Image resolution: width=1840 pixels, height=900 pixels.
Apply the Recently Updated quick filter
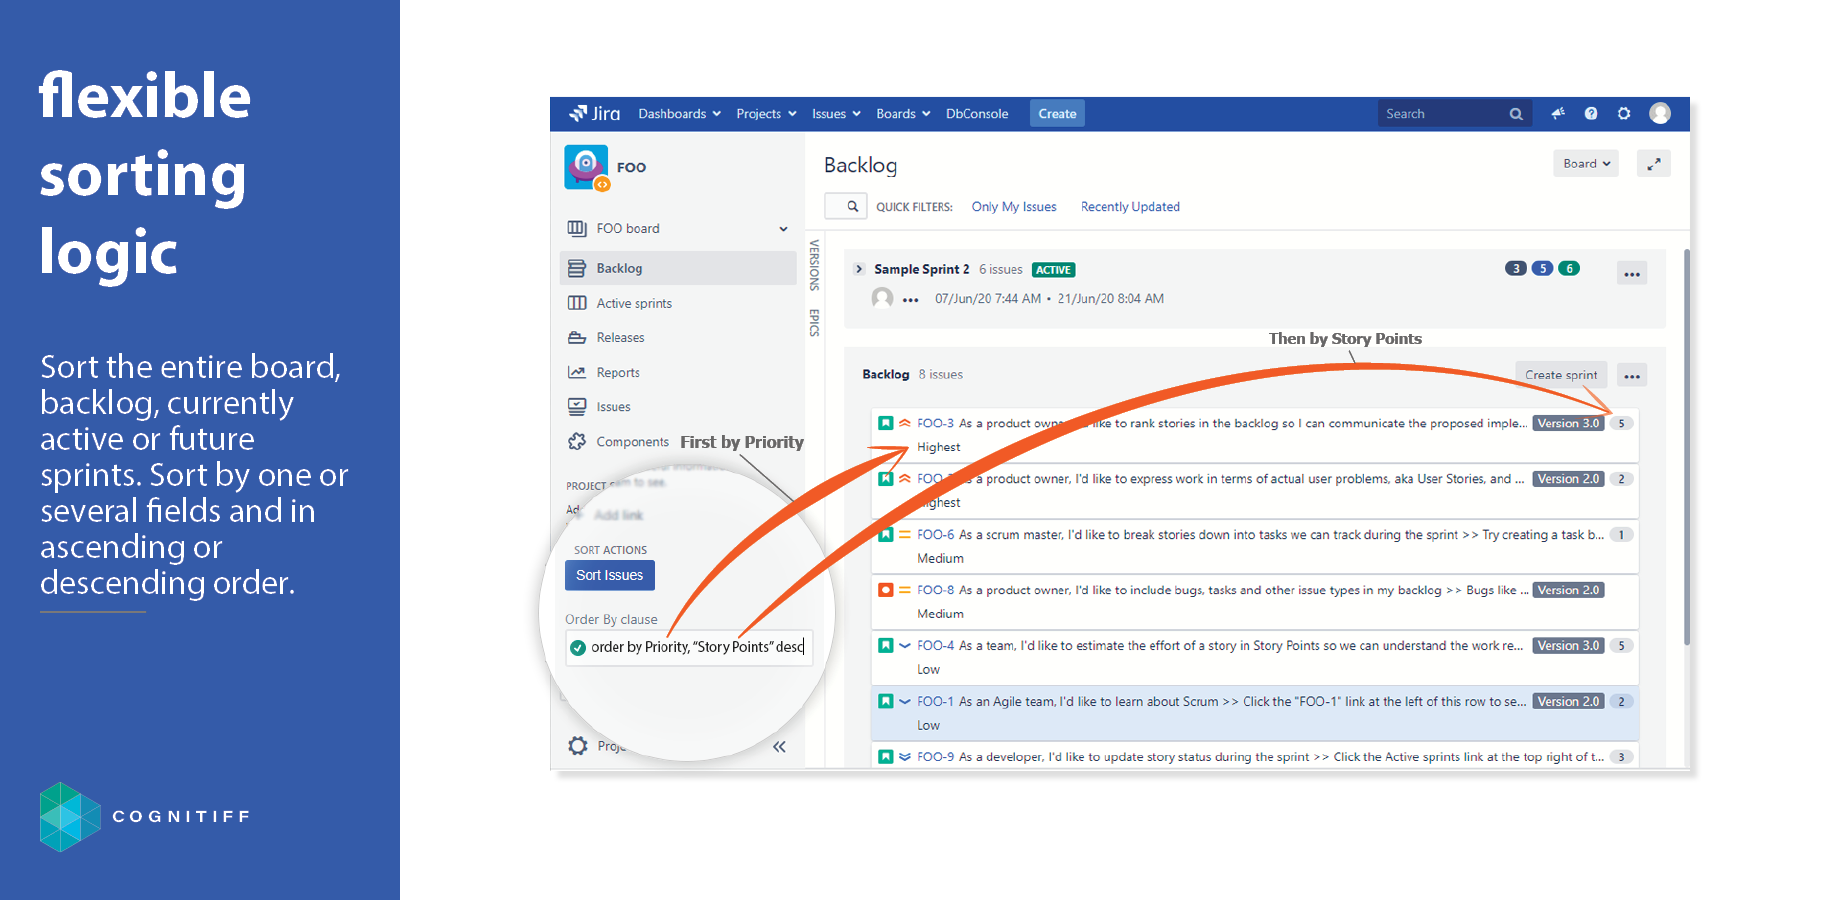point(1130,207)
